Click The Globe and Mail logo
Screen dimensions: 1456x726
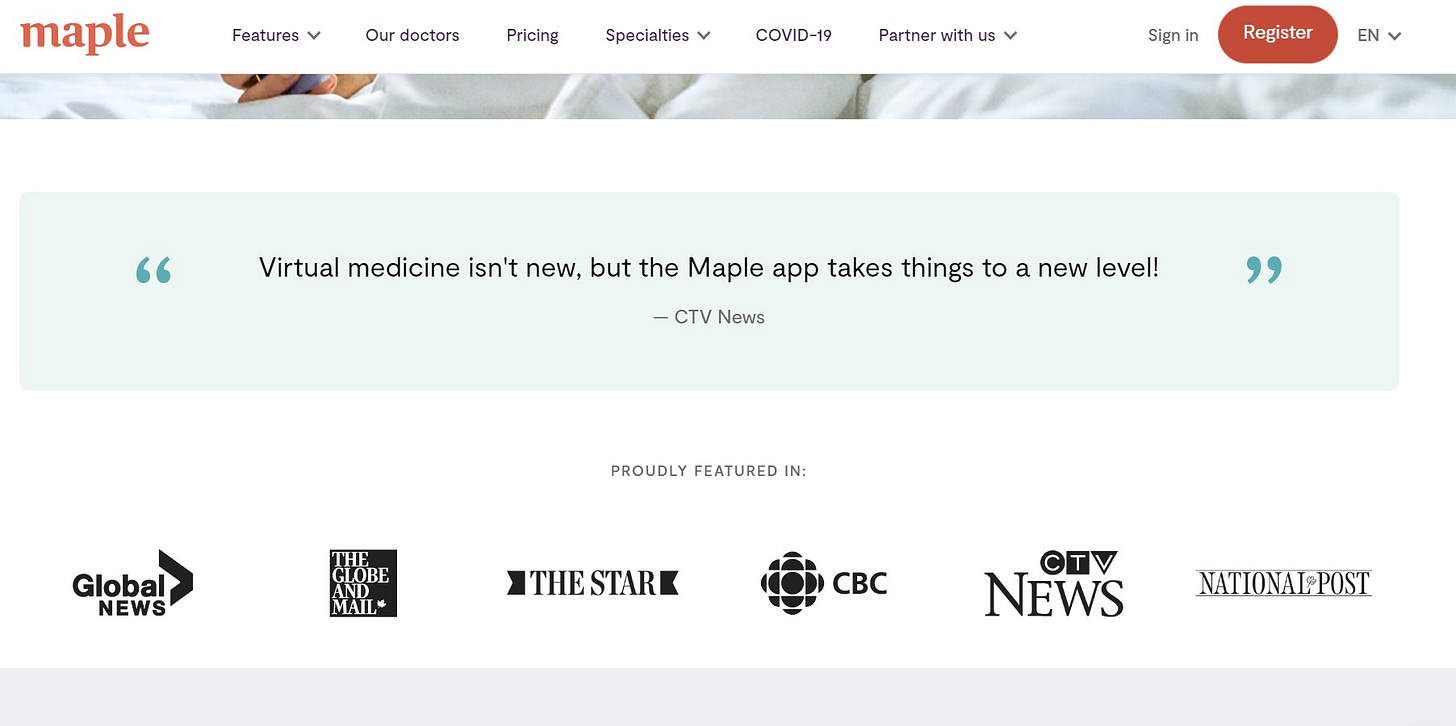[x=363, y=583]
